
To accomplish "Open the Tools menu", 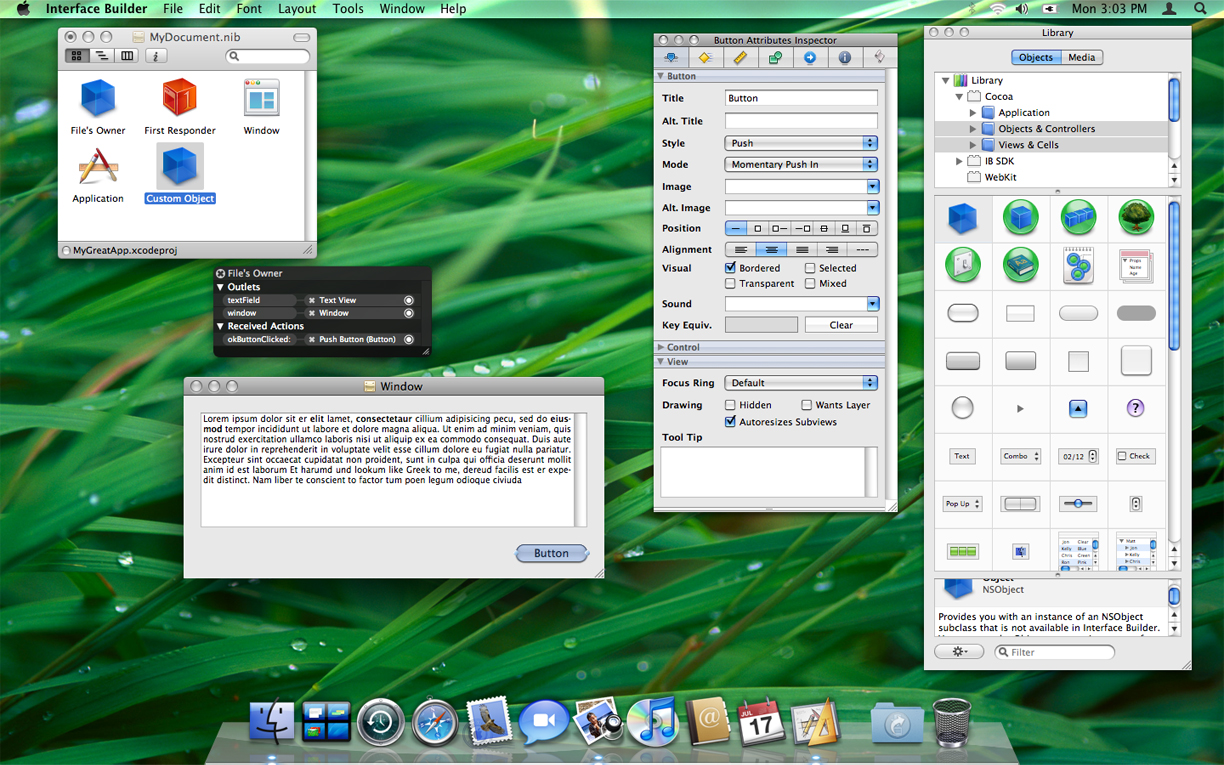I will (348, 9).
